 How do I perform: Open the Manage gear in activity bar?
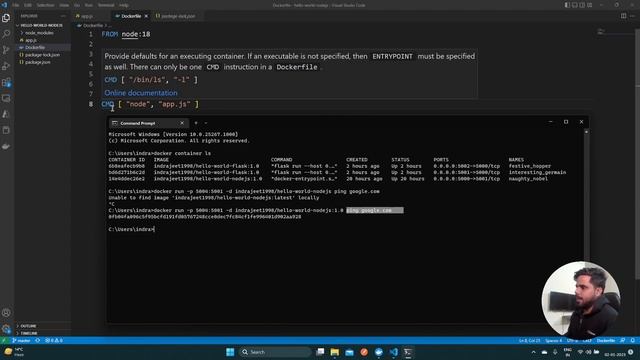tap(6, 328)
